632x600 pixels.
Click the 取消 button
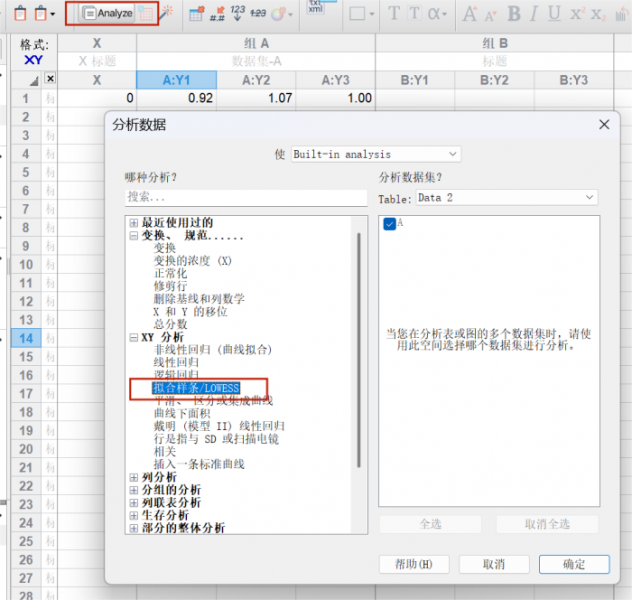pyautogui.click(x=492, y=564)
